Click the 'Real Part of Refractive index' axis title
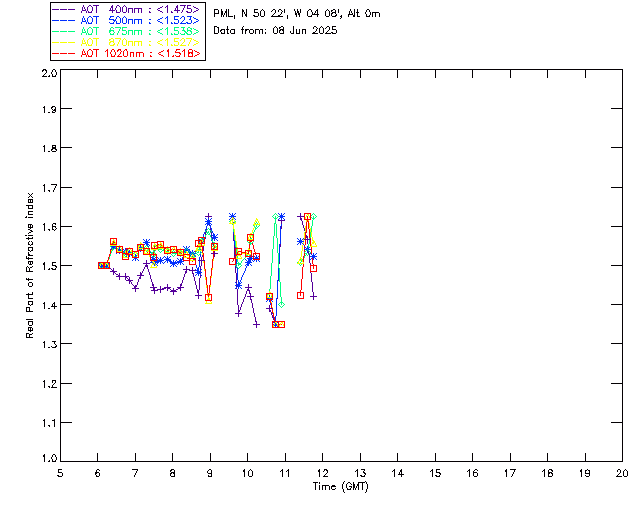This screenshot has height=512, width=640. click(29, 265)
